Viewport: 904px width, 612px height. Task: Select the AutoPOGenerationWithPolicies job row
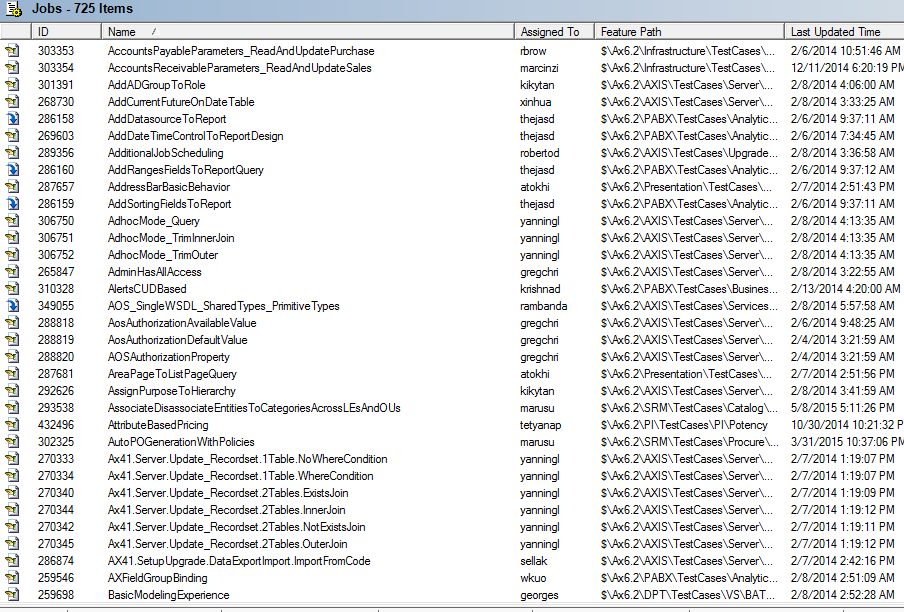pyautogui.click(x=181, y=442)
